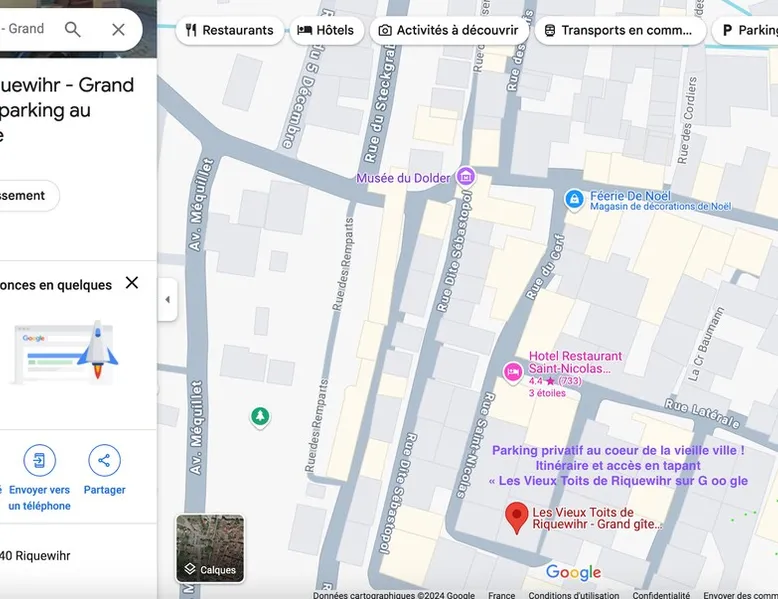The image size is (778, 599).
Task: Open Musée du Dolder map marker
Action: (x=465, y=176)
